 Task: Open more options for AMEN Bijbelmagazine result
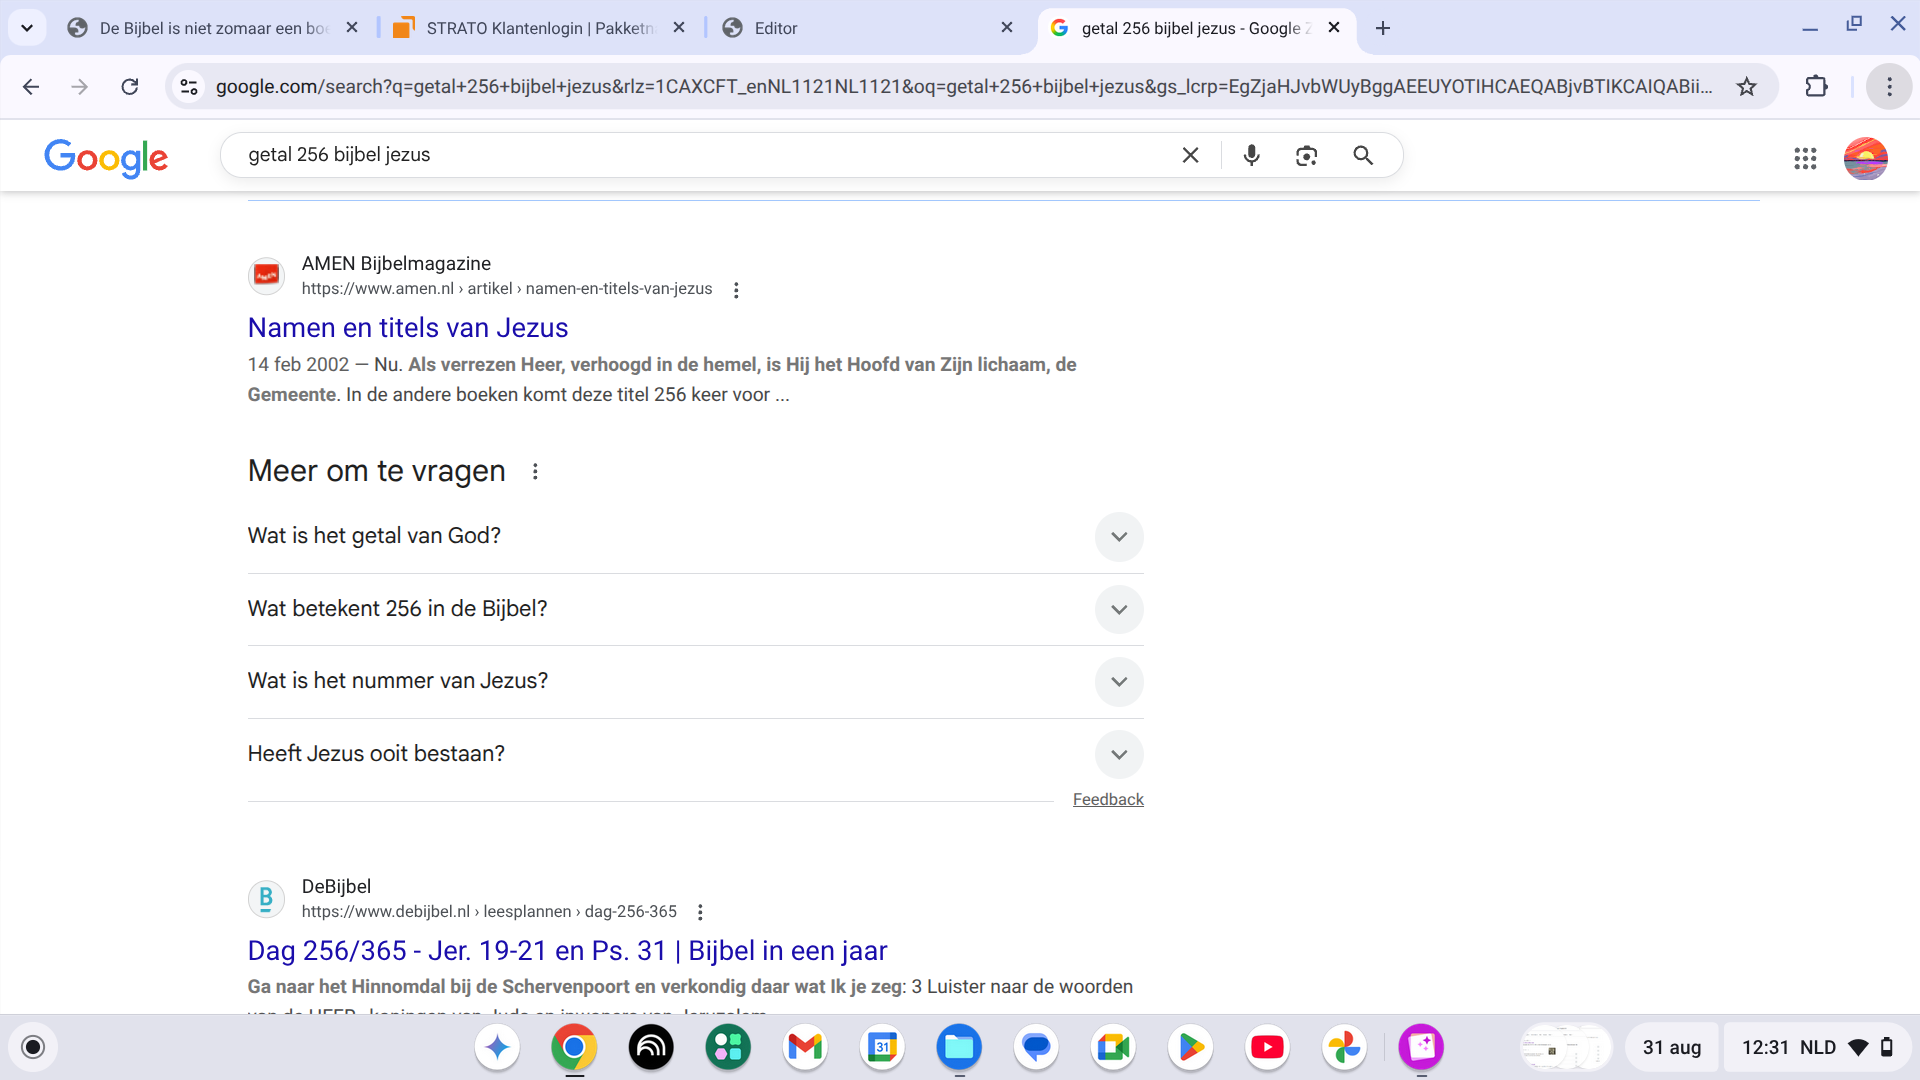(x=736, y=290)
